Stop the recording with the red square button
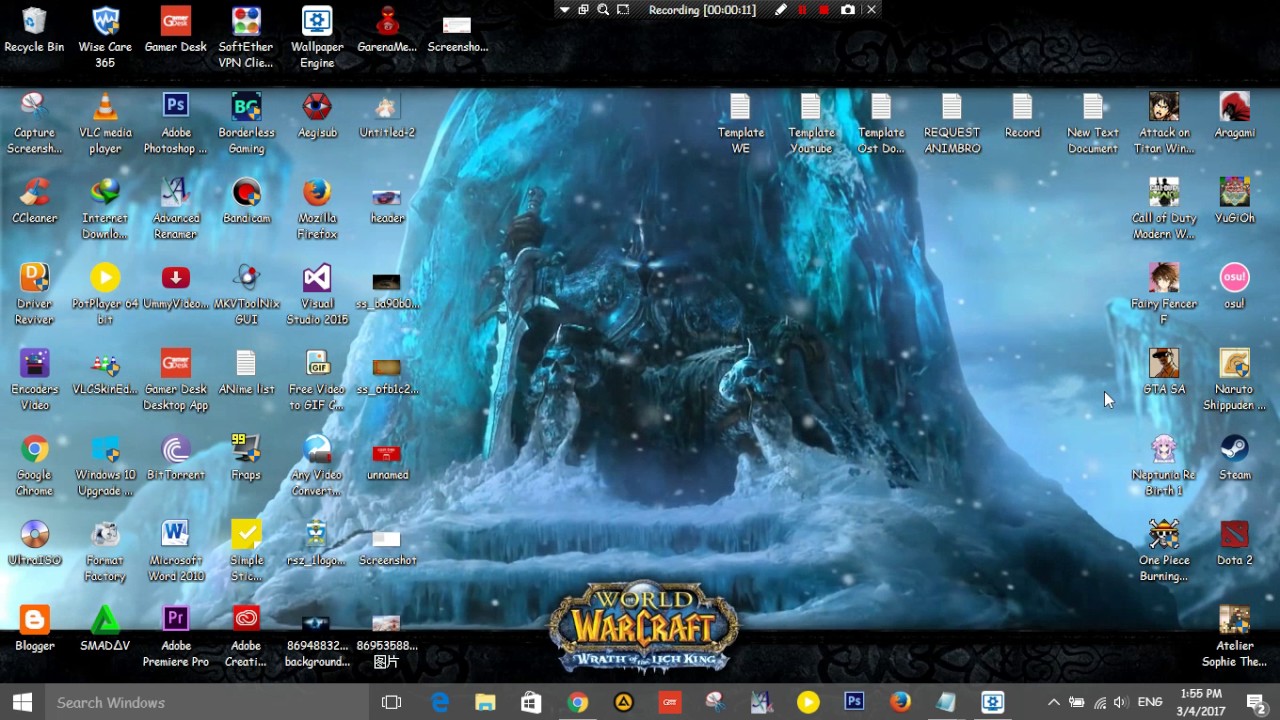Image resolution: width=1280 pixels, height=720 pixels. (x=824, y=9)
